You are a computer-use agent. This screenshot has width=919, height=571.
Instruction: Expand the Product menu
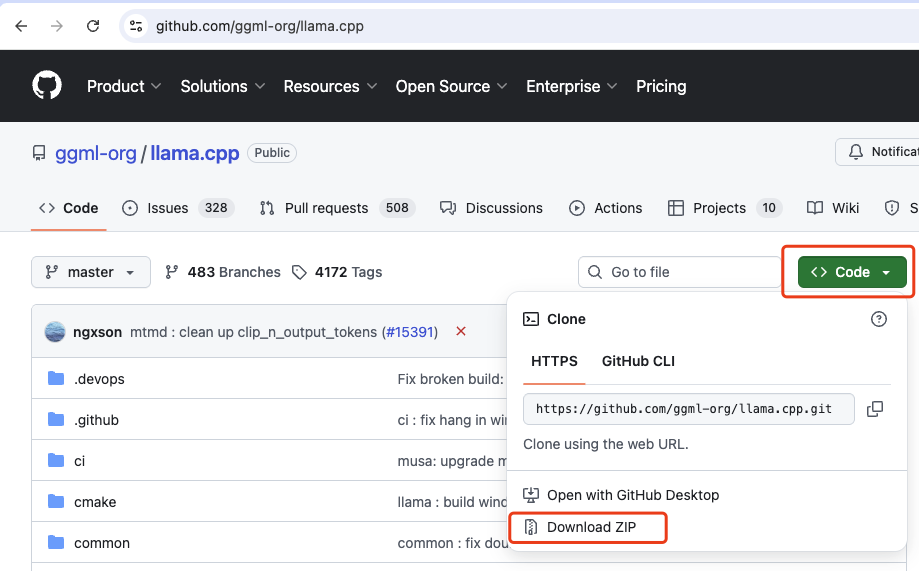(x=124, y=86)
